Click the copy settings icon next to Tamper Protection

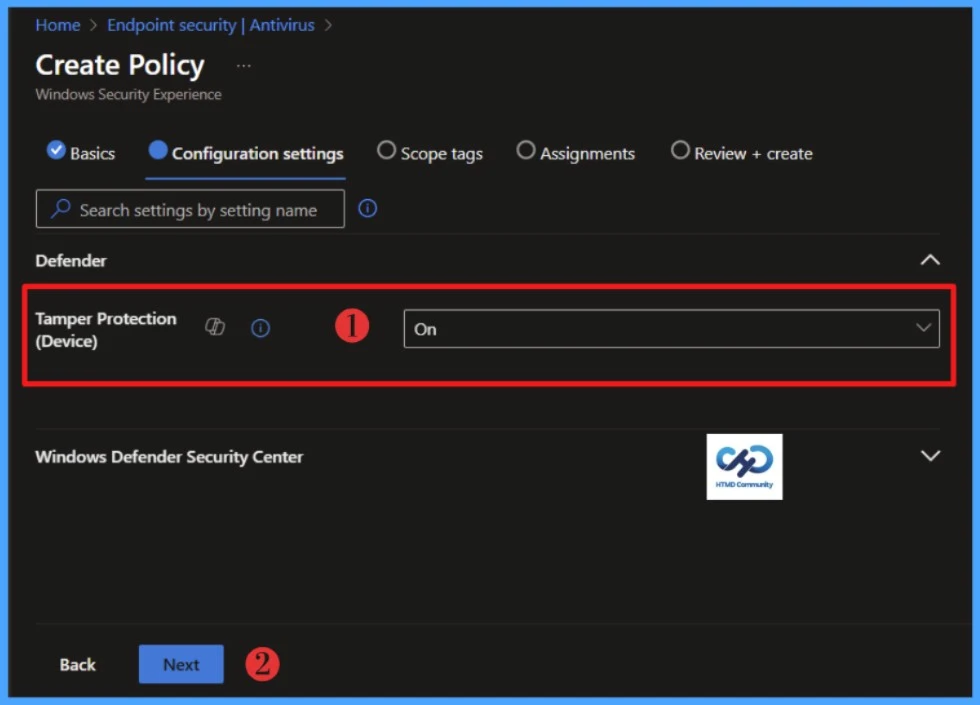tap(214, 328)
